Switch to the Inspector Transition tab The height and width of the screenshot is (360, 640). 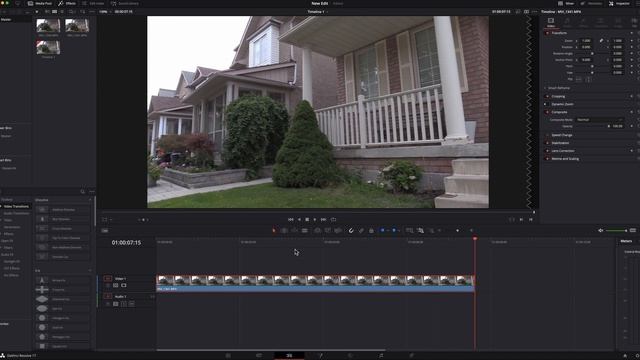[601, 22]
